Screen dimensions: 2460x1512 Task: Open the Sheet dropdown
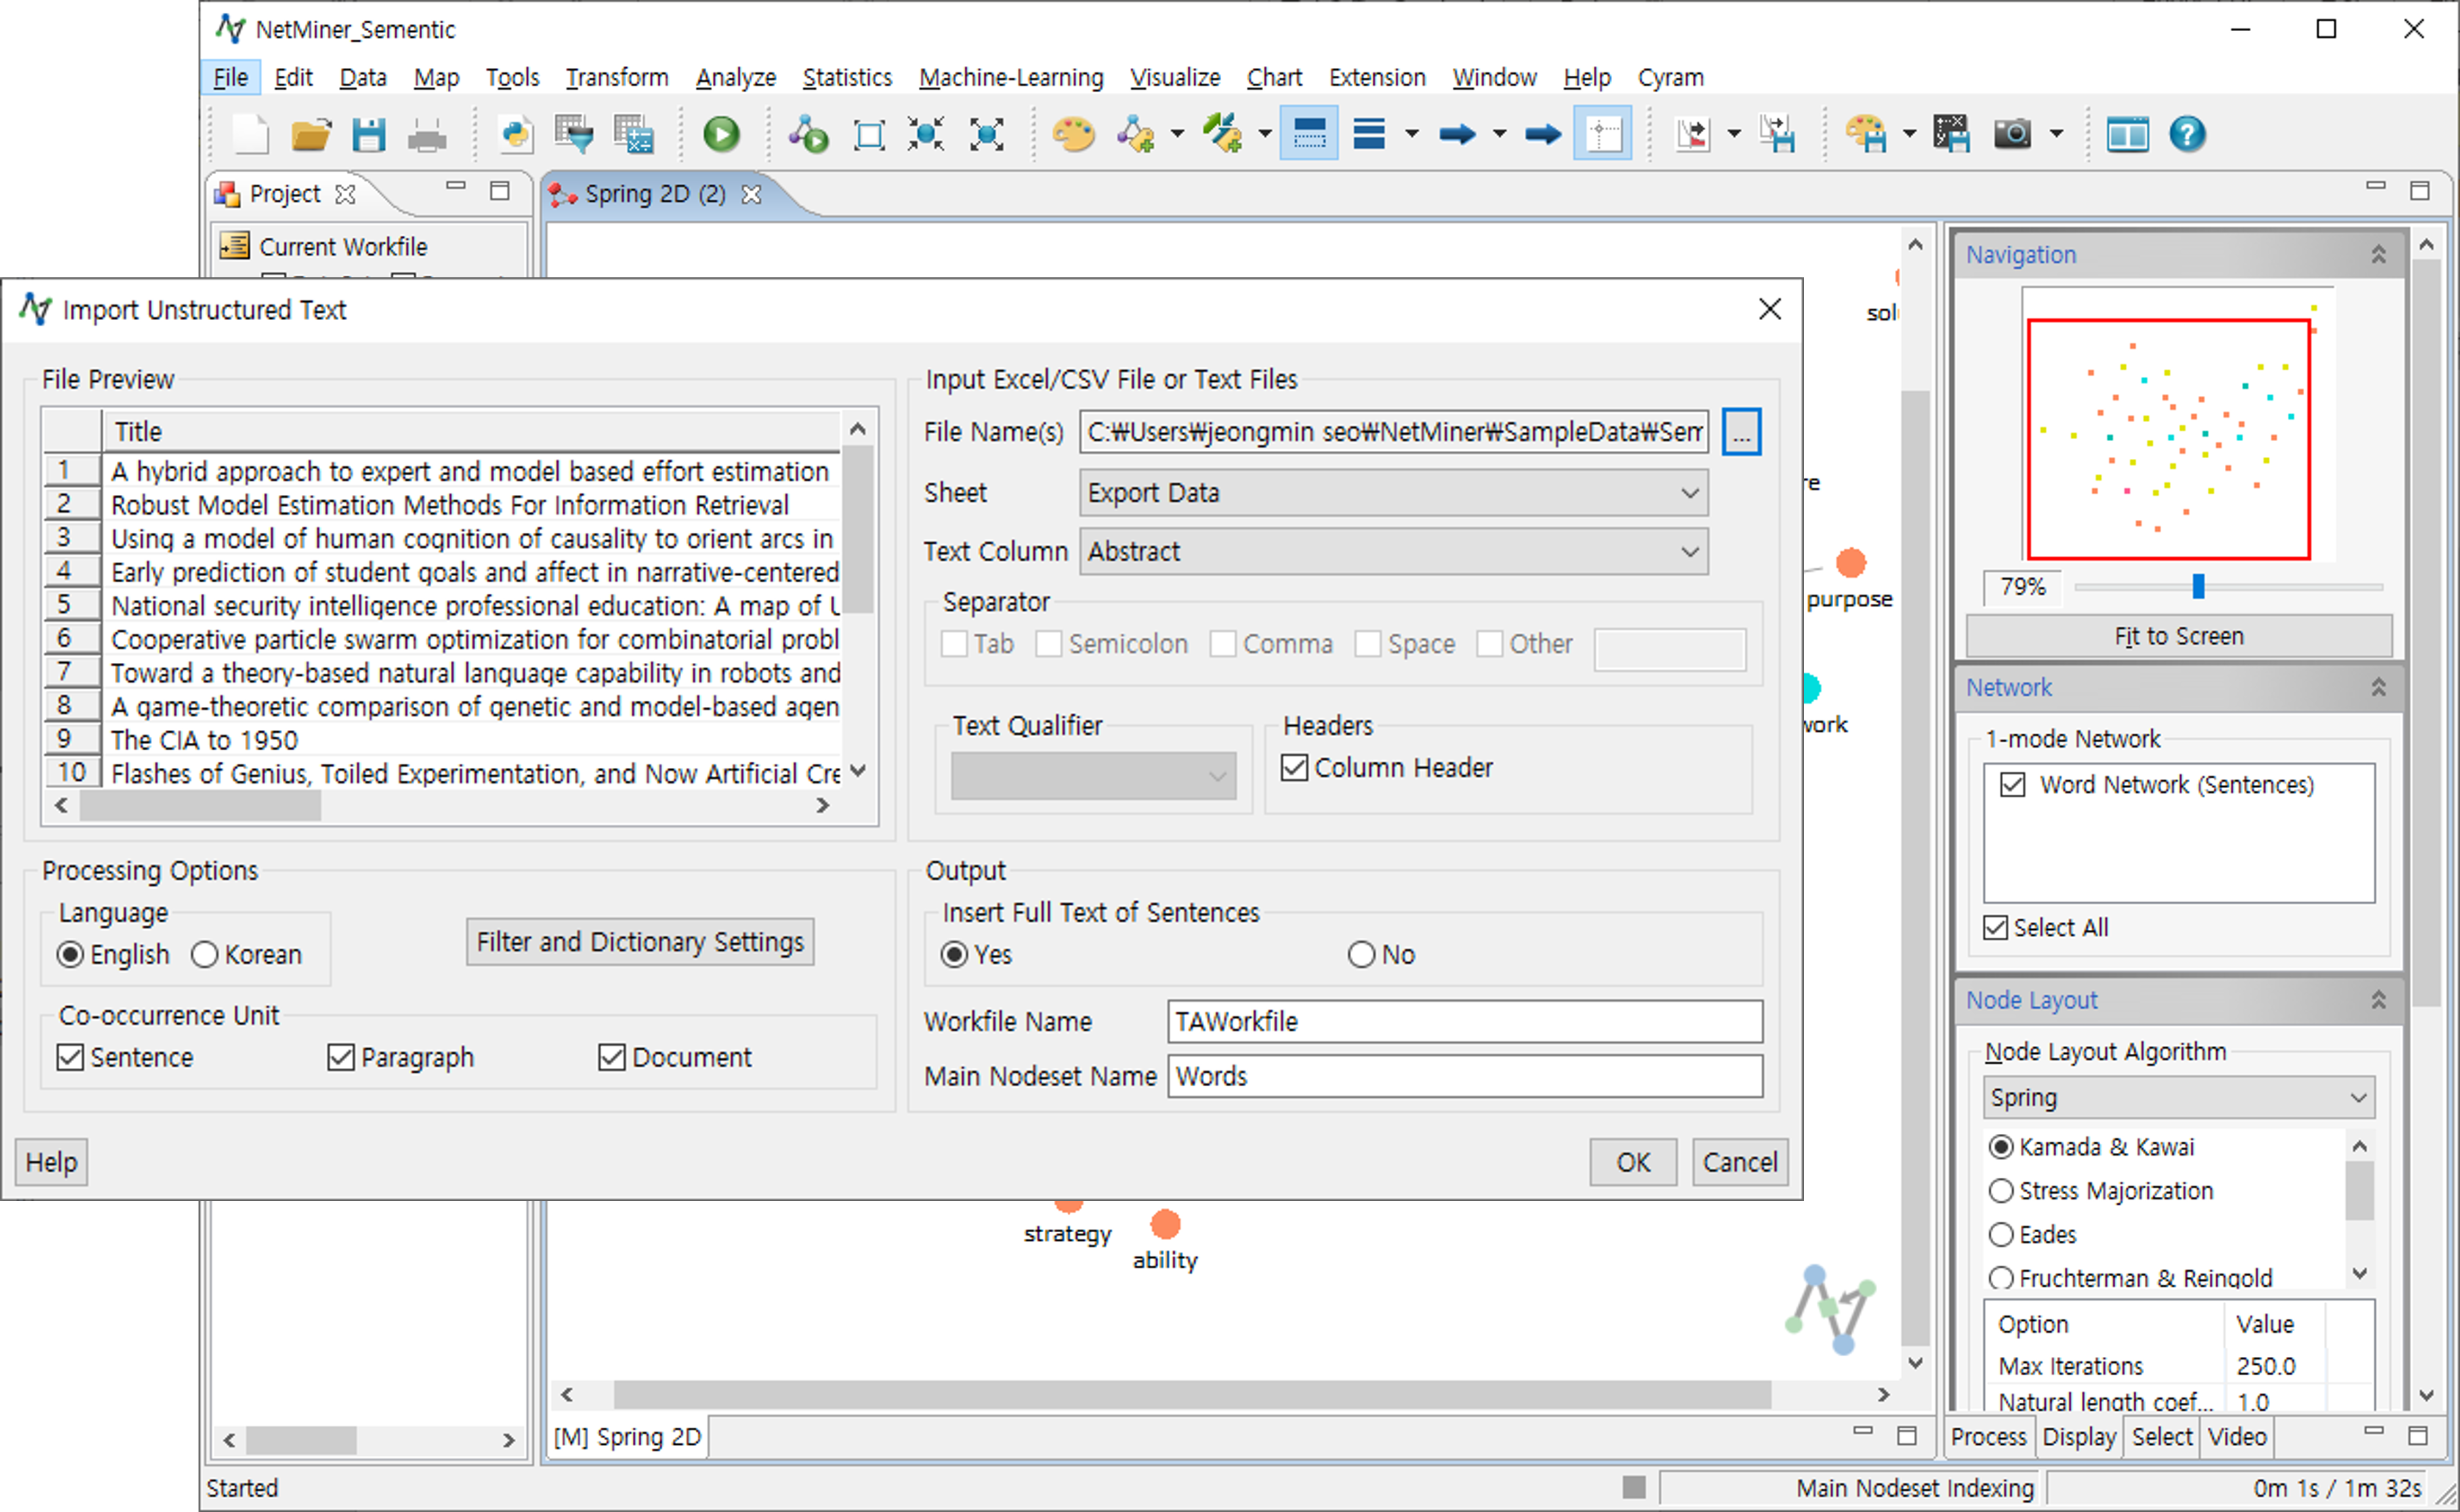[x=1393, y=493]
